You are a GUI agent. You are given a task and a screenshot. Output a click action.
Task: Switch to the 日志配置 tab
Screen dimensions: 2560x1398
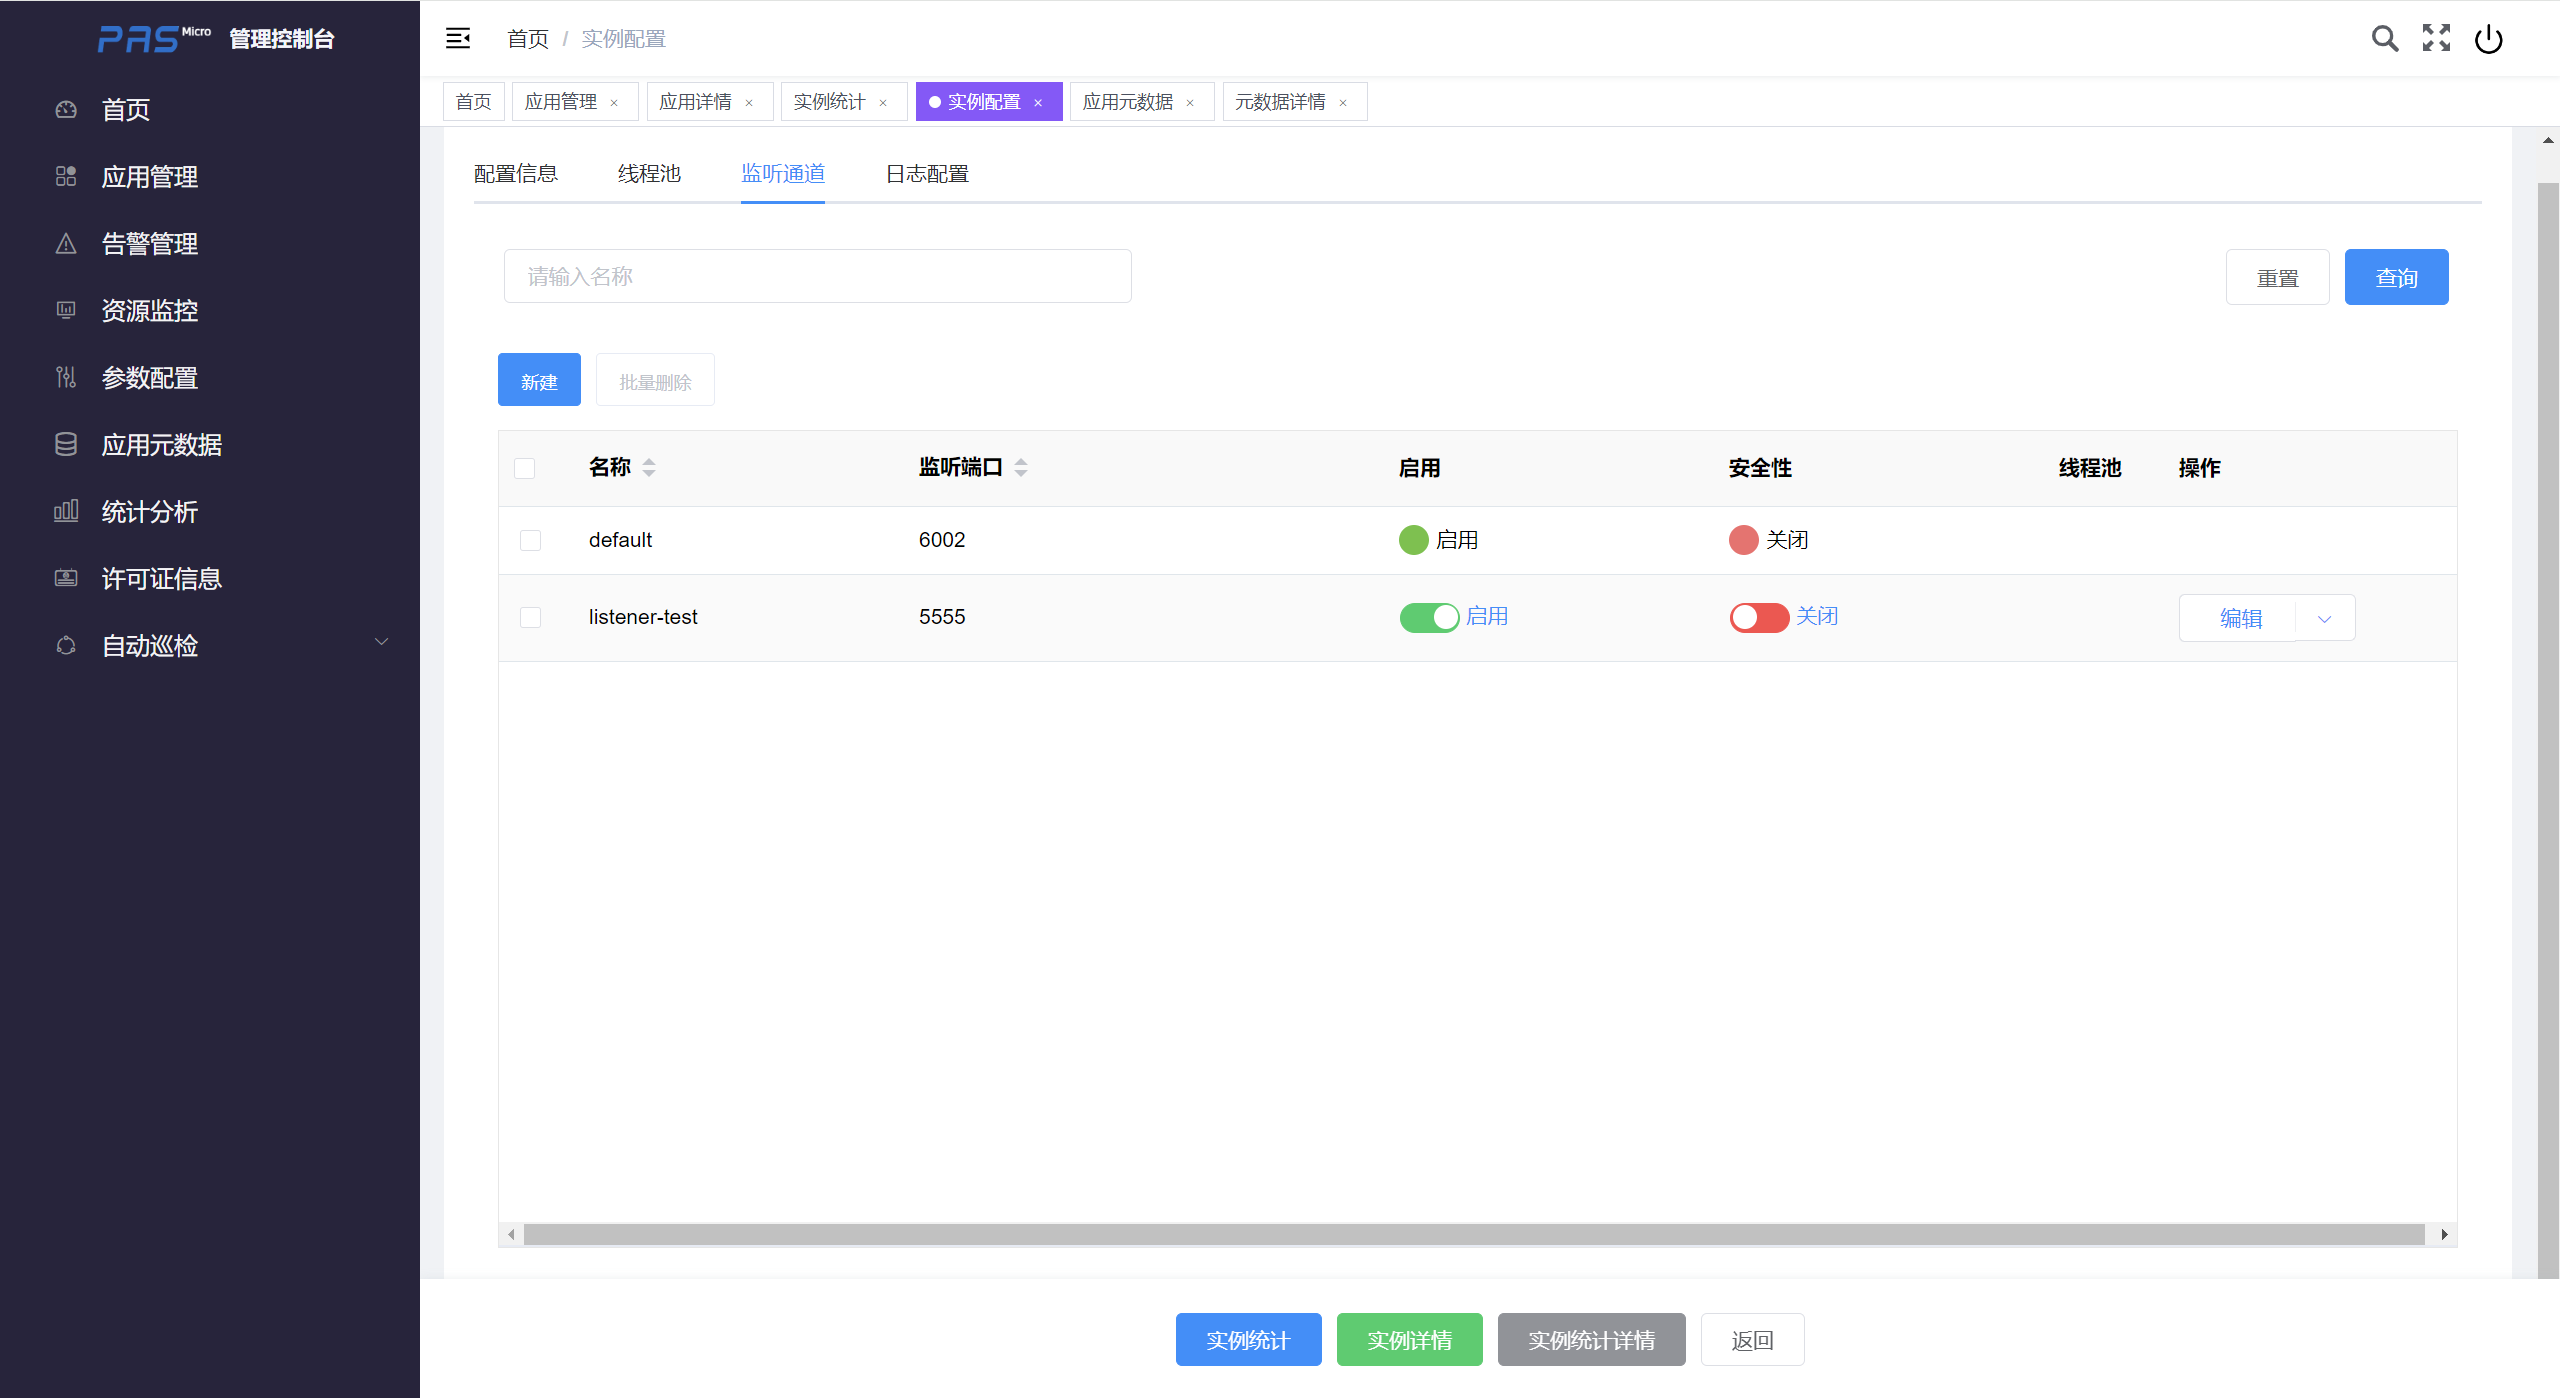click(927, 174)
